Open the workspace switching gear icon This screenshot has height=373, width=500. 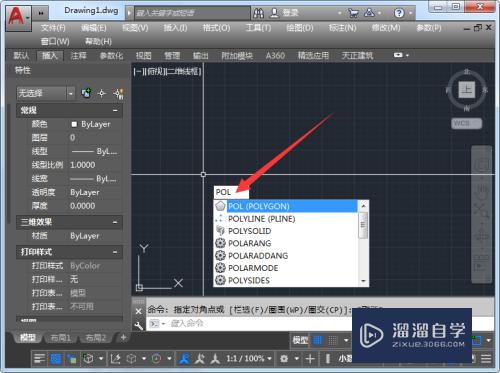pyautogui.click(x=284, y=359)
